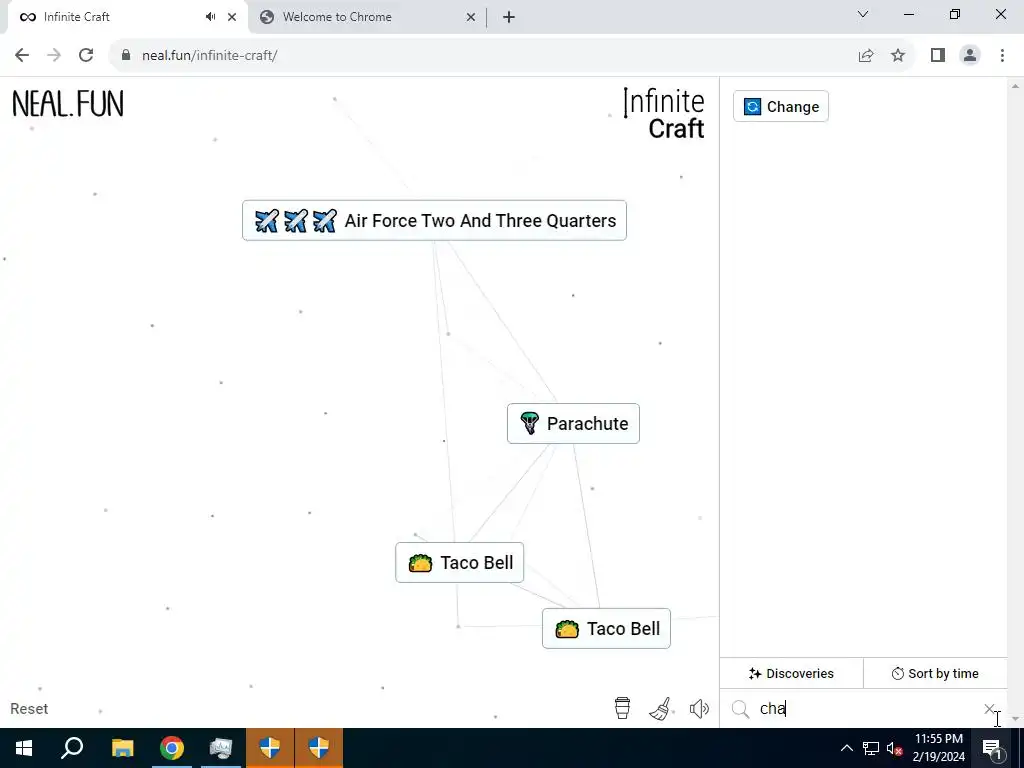Click the lock site info icon
The width and height of the screenshot is (1024, 768).
point(125,56)
